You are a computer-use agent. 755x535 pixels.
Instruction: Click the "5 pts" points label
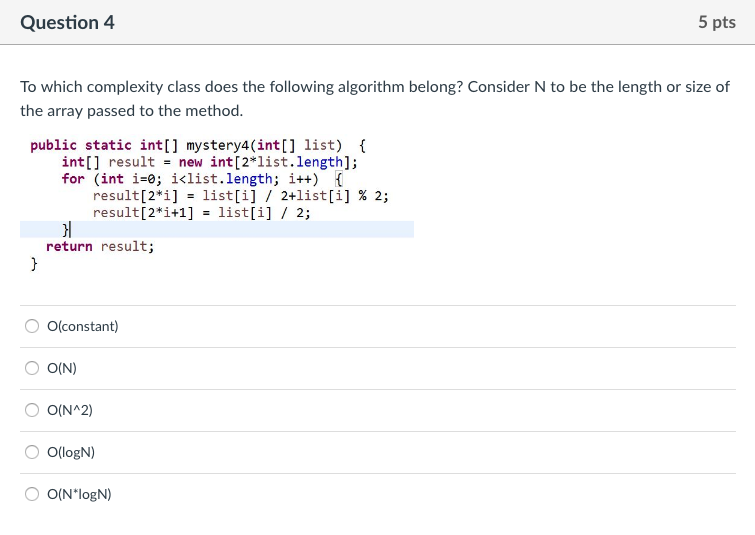pos(716,22)
